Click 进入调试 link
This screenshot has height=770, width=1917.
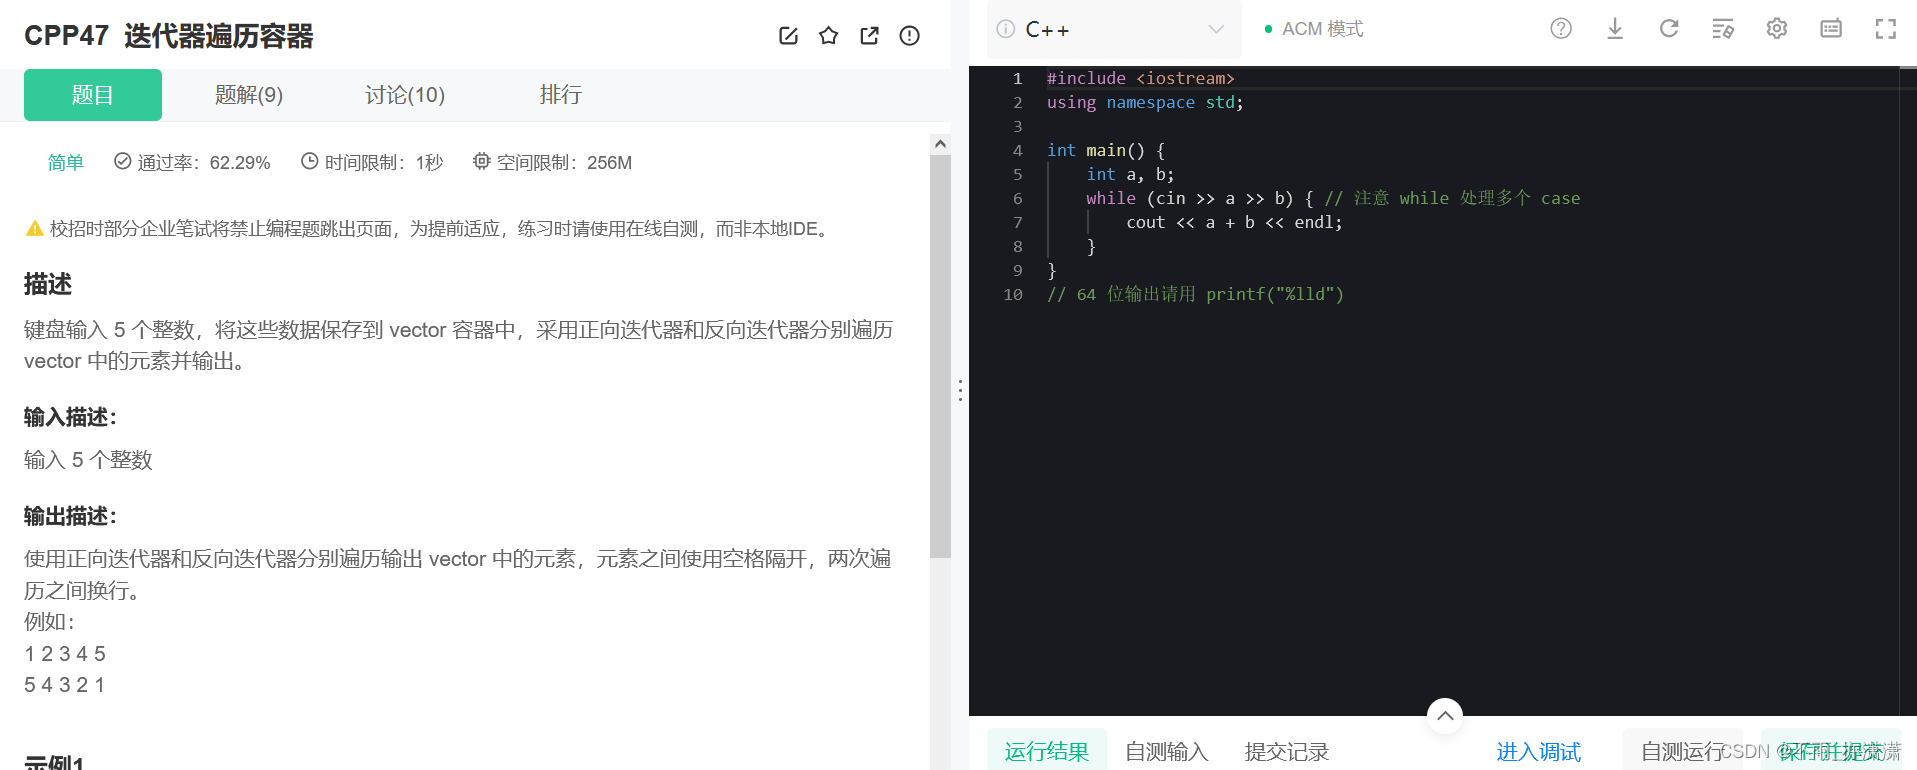1539,751
